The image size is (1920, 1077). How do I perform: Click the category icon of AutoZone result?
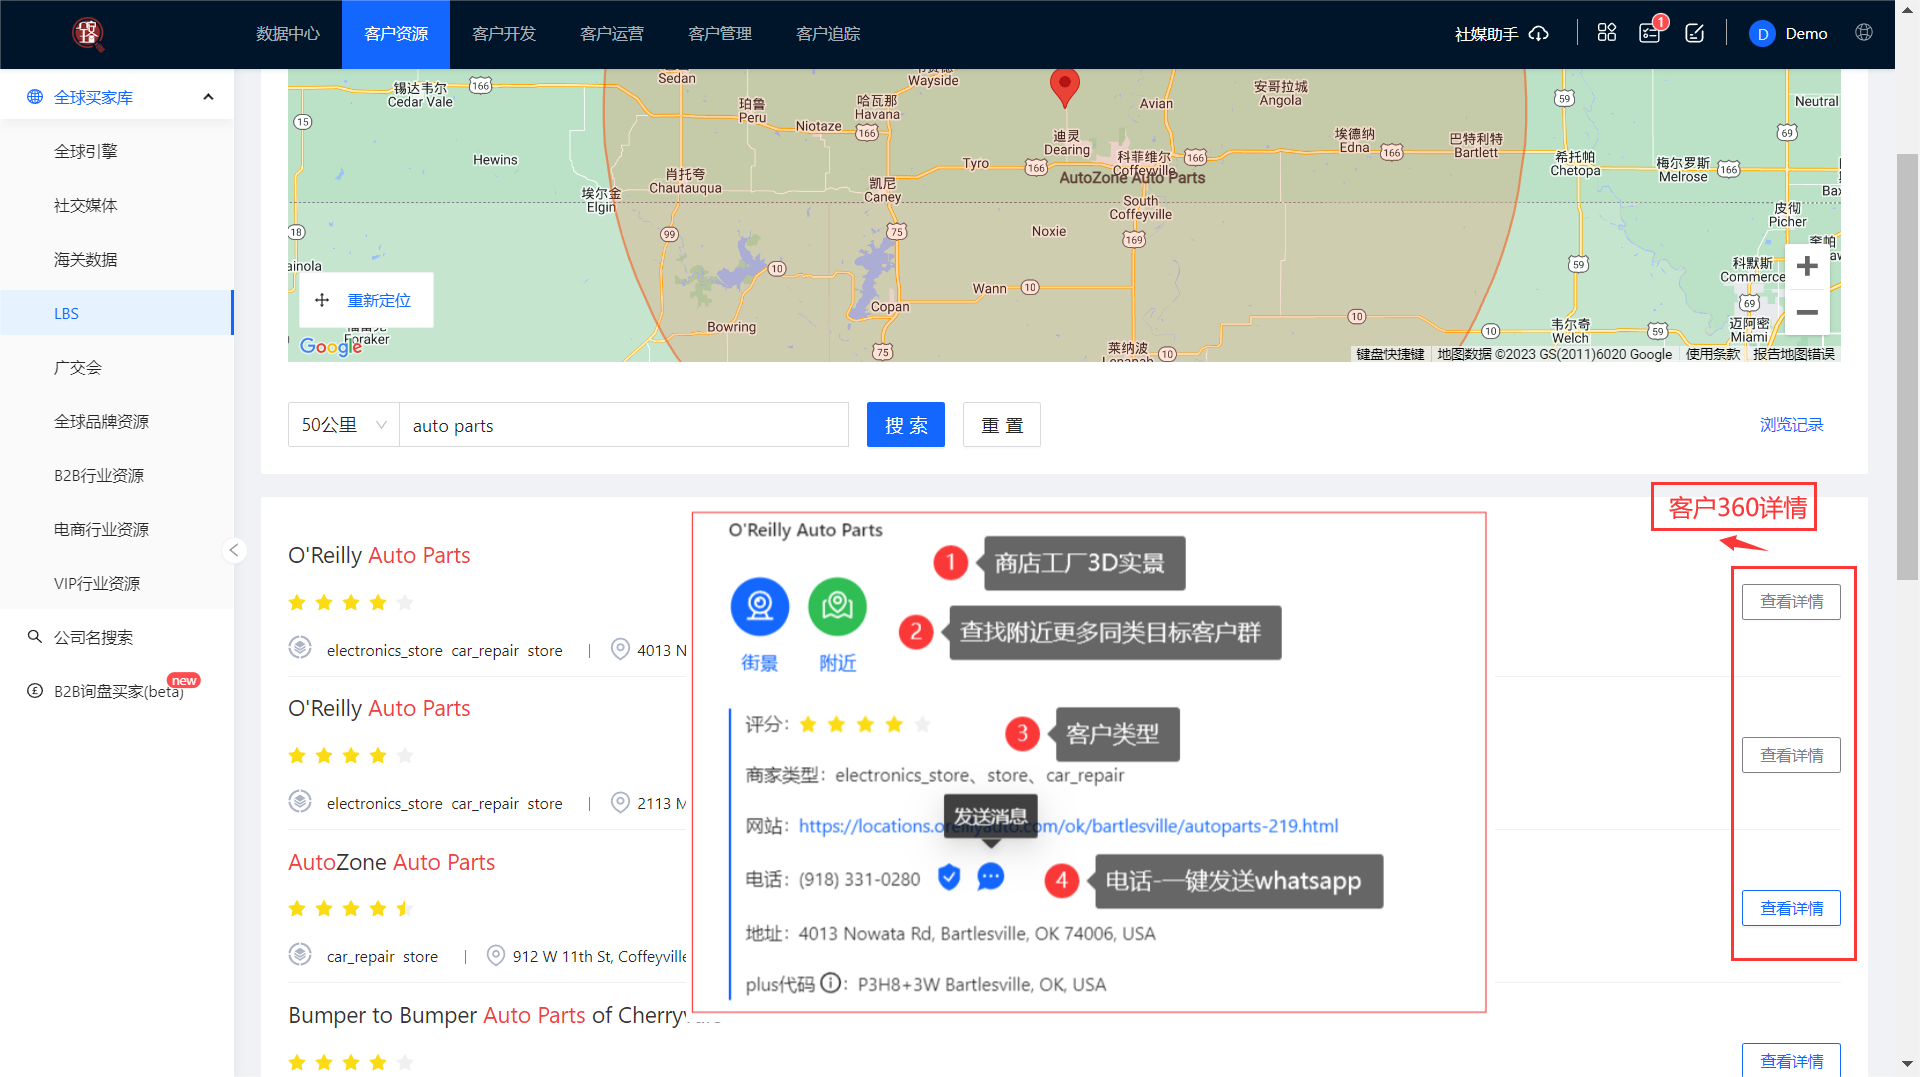tap(300, 954)
